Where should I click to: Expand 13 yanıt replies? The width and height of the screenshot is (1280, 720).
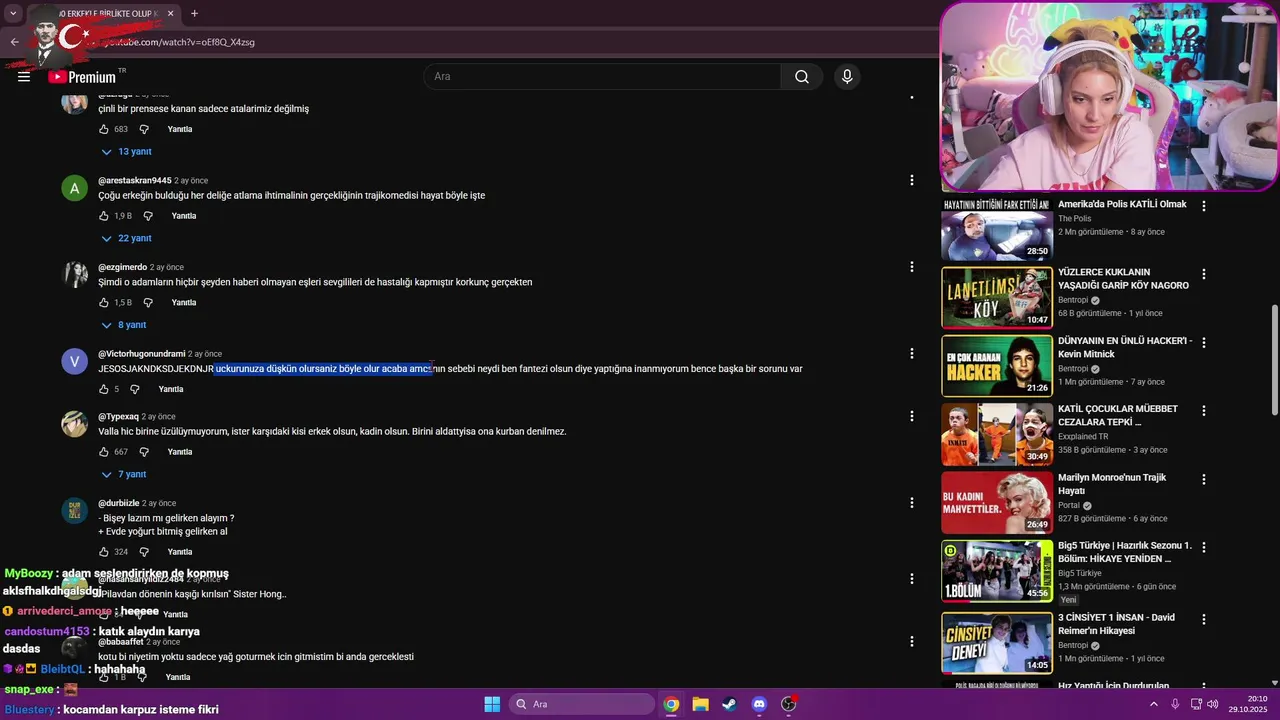click(x=126, y=152)
